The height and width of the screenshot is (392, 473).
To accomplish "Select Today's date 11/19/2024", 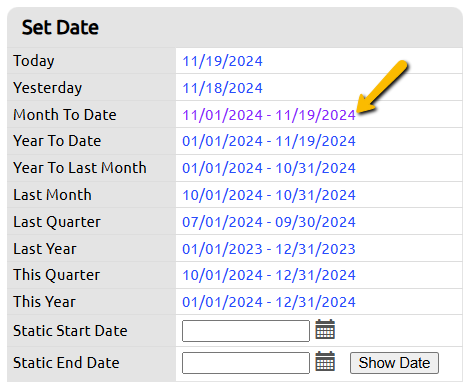I will click(x=222, y=61).
